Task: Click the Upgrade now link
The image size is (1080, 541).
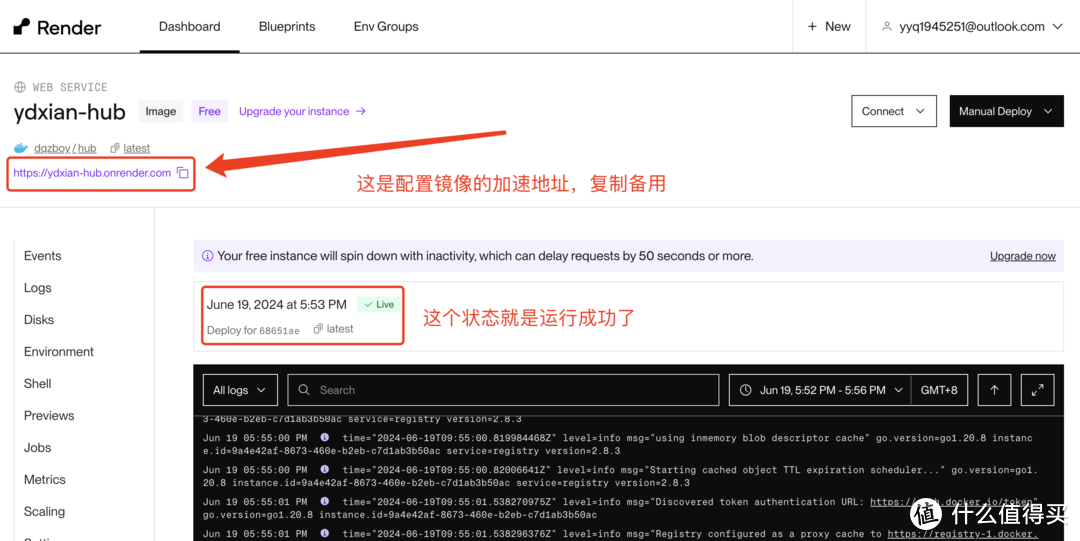Action: [x=1022, y=256]
